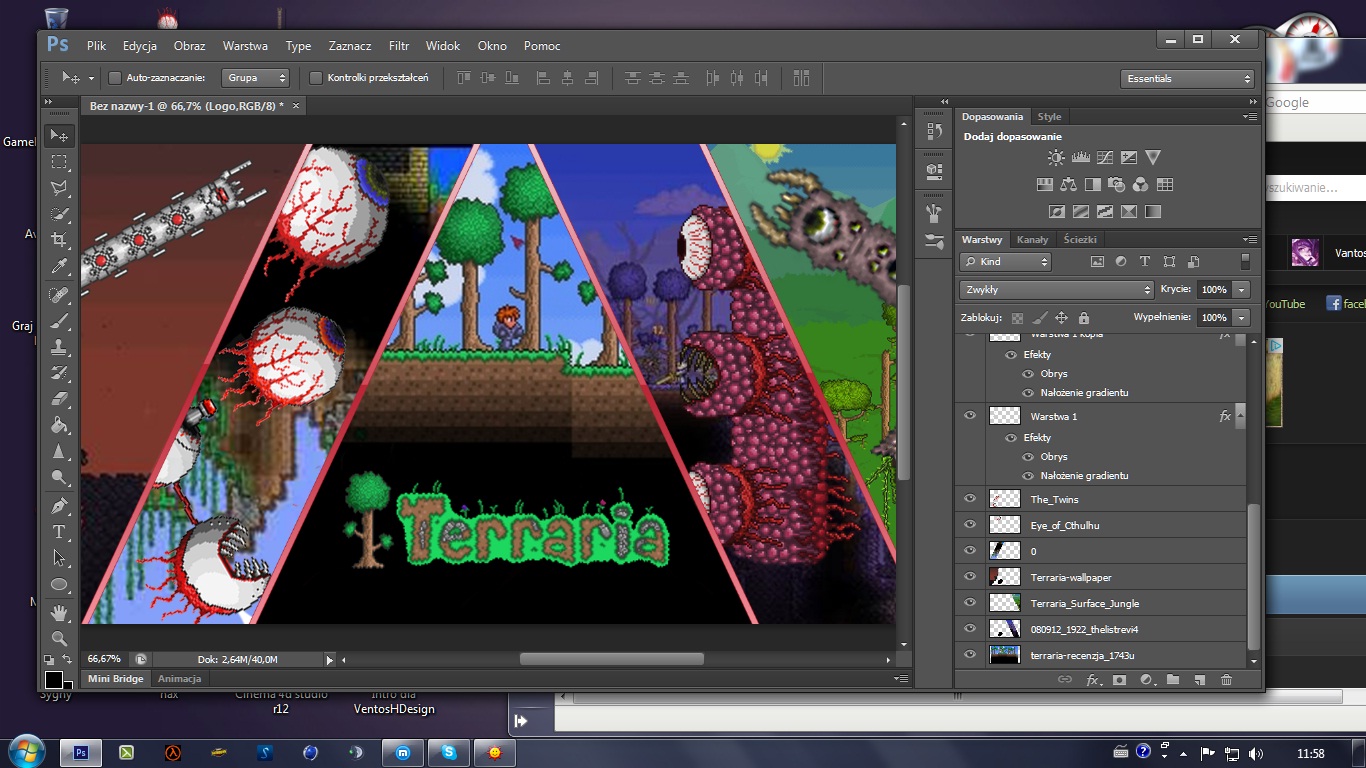The width and height of the screenshot is (1366, 768).
Task: Pick the Brush tool
Action: (x=60, y=321)
